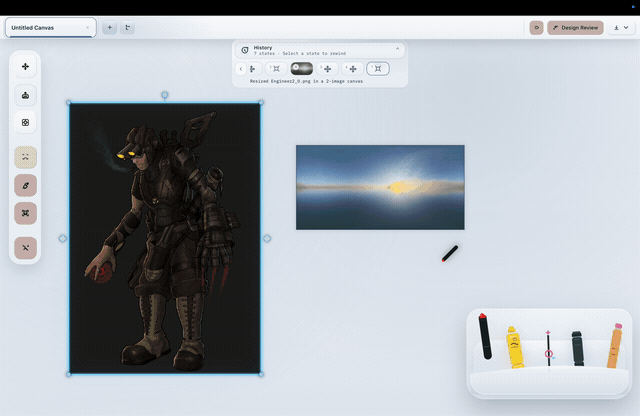Rewind to history state 5 move
The image size is (640, 416).
[x=327, y=69]
